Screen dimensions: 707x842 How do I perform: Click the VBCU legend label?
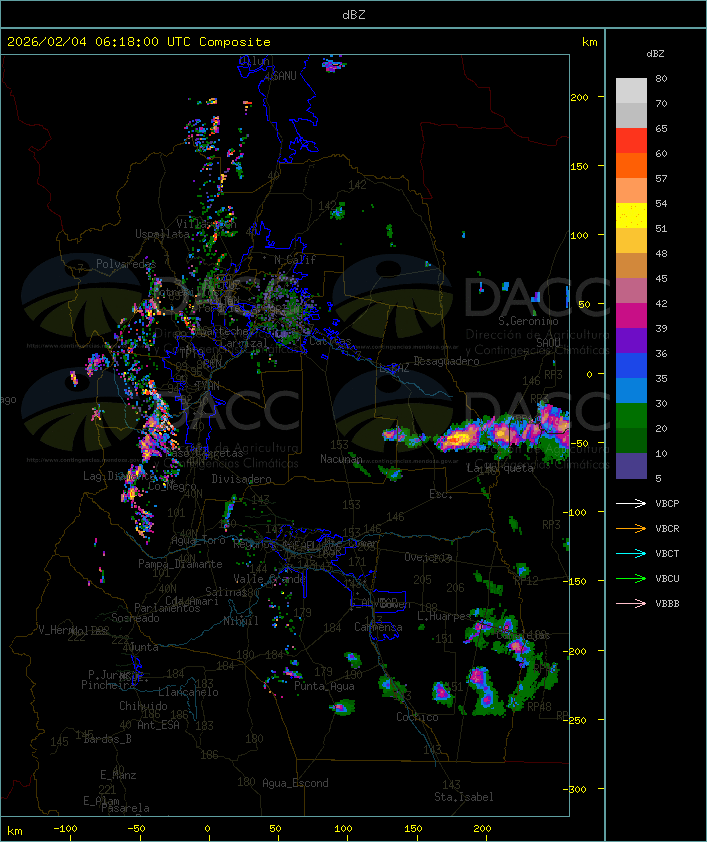coord(667,578)
